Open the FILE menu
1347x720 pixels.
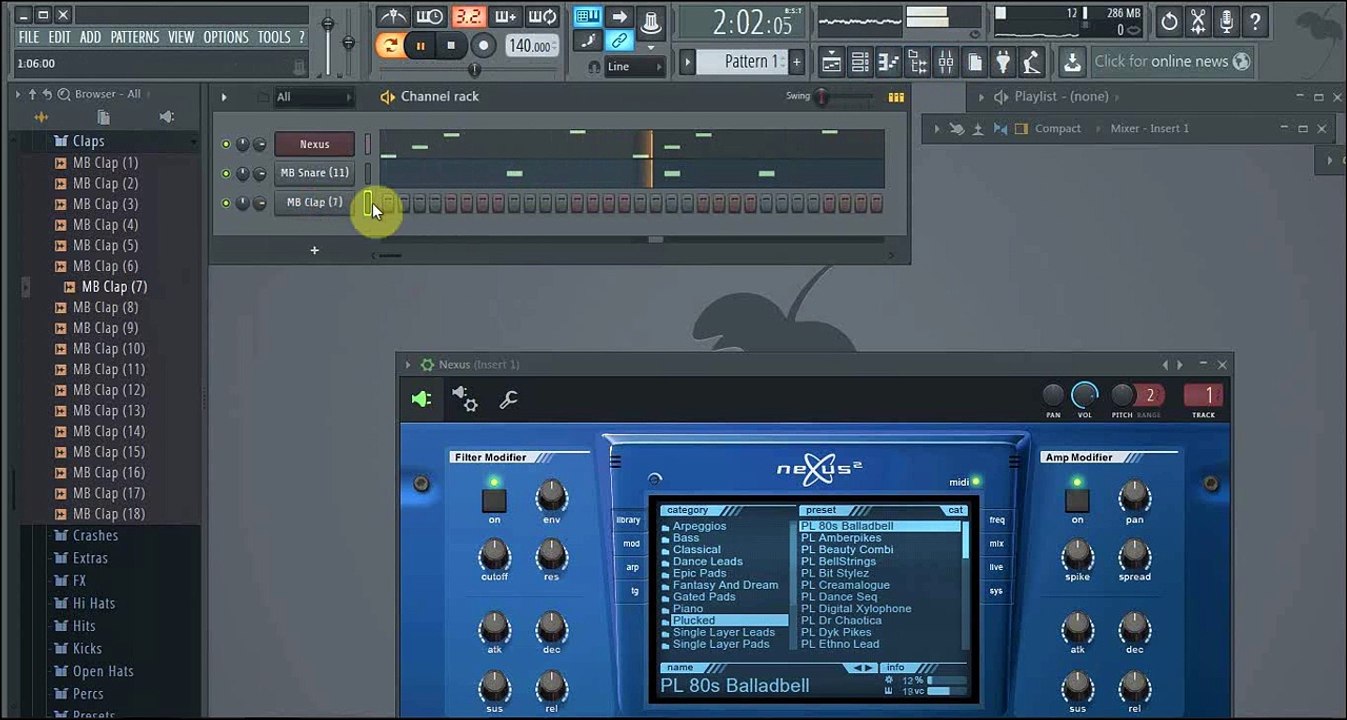(29, 37)
